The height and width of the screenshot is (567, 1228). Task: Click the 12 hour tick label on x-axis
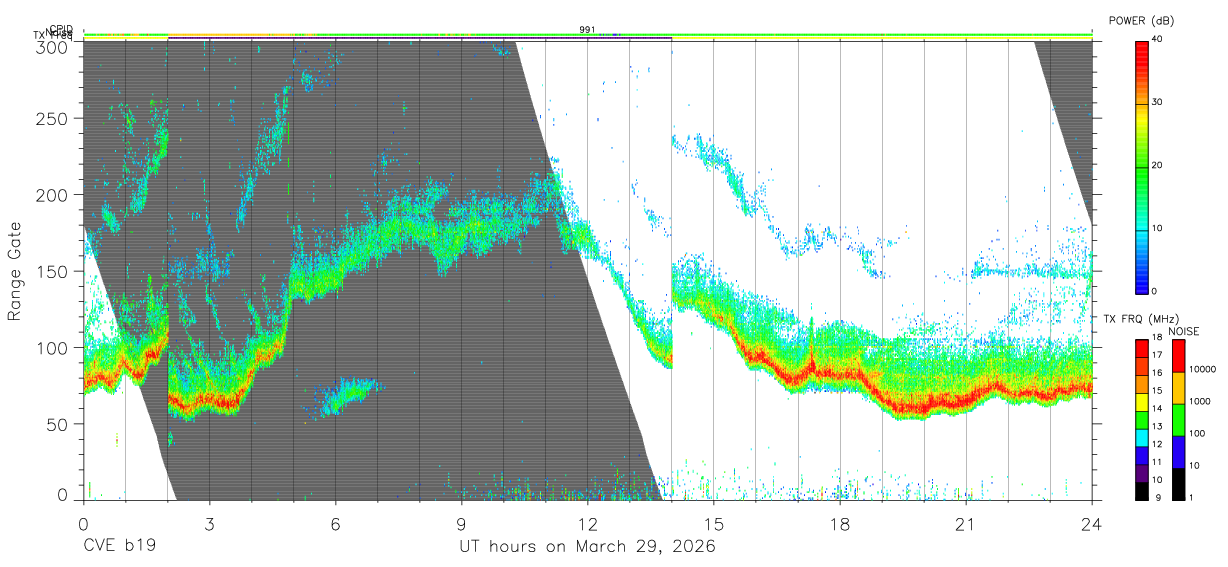coord(587,523)
